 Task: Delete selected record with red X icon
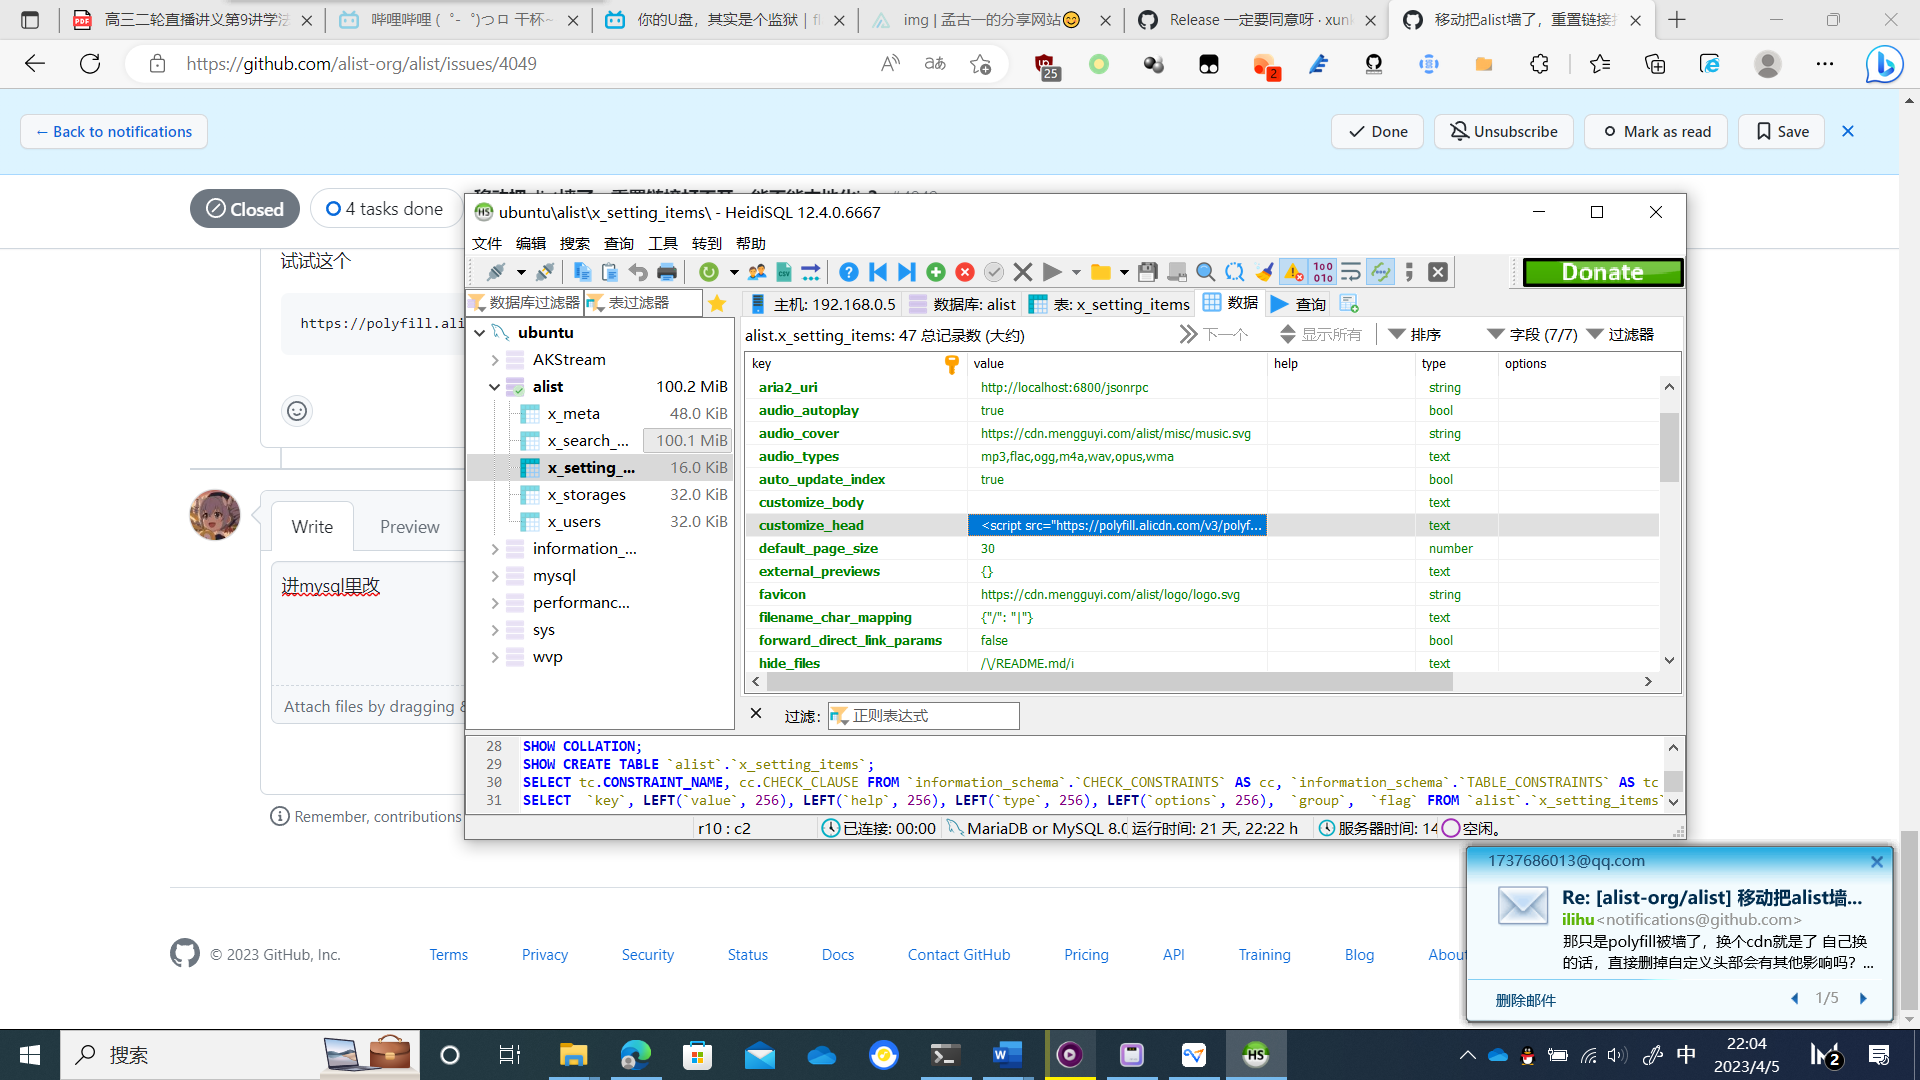(965, 271)
